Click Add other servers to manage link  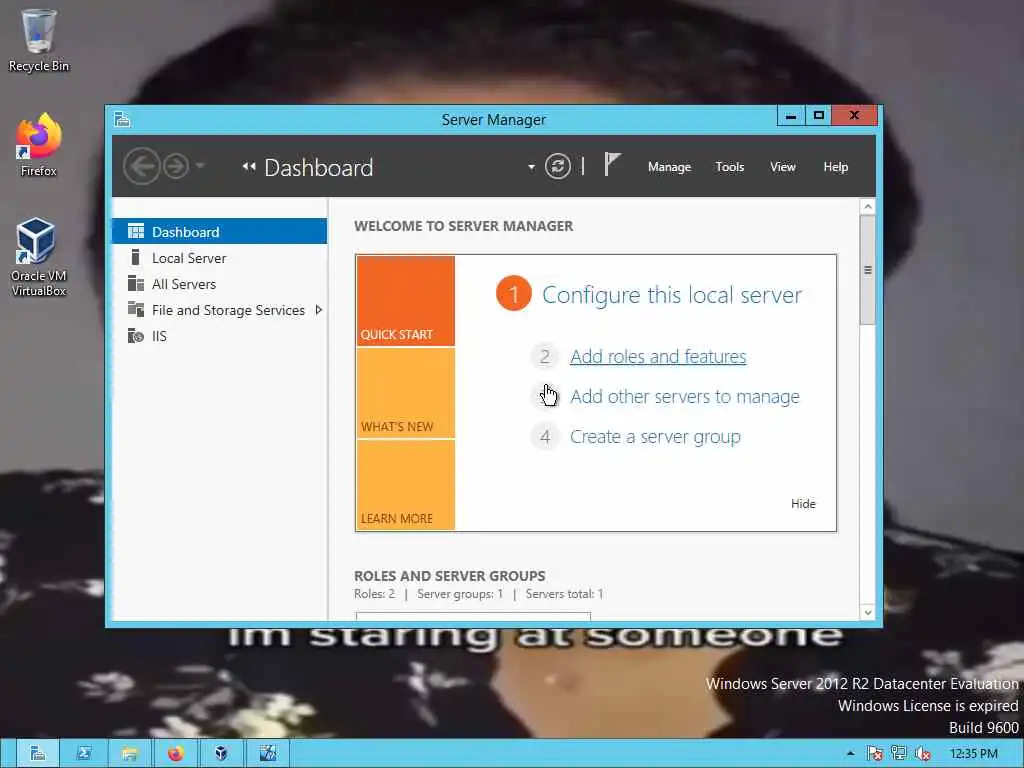click(685, 396)
